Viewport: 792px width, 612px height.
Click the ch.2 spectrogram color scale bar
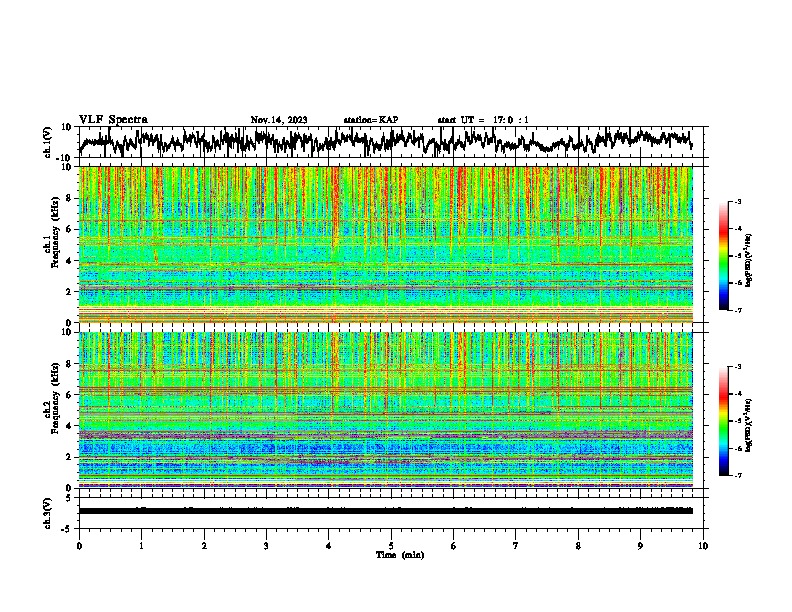coord(723,421)
